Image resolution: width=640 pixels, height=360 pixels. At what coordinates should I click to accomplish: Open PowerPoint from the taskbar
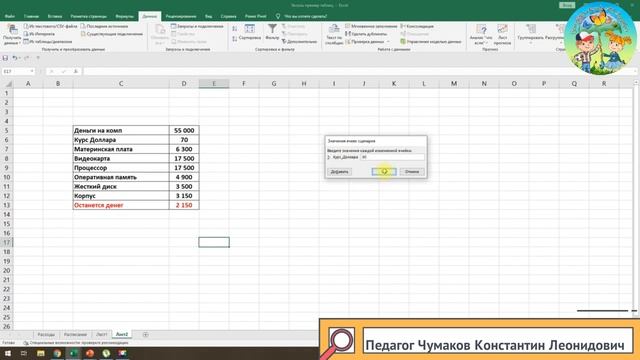(90, 353)
